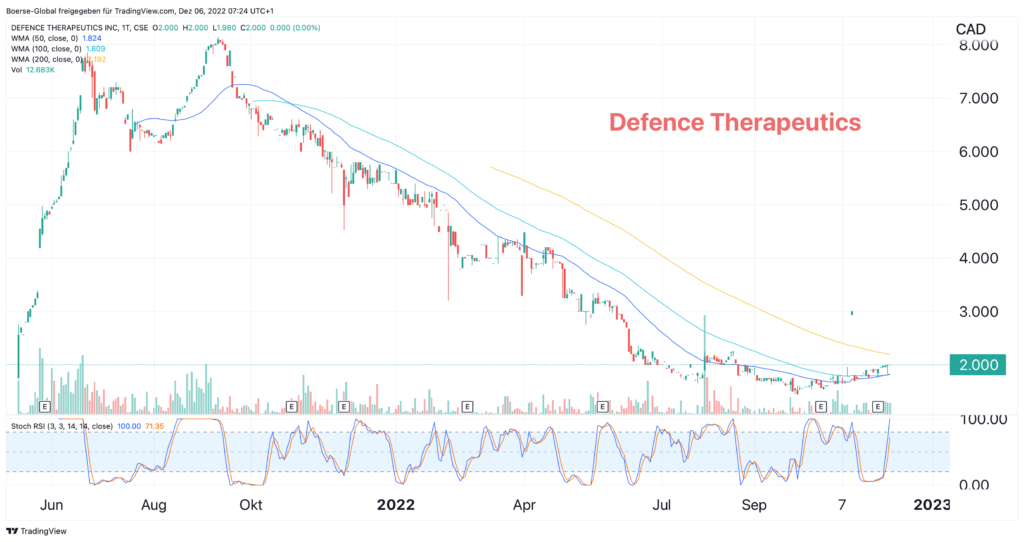Click the 7.000 price axis label
The height and width of the screenshot is (542, 1024).
pyautogui.click(x=978, y=99)
